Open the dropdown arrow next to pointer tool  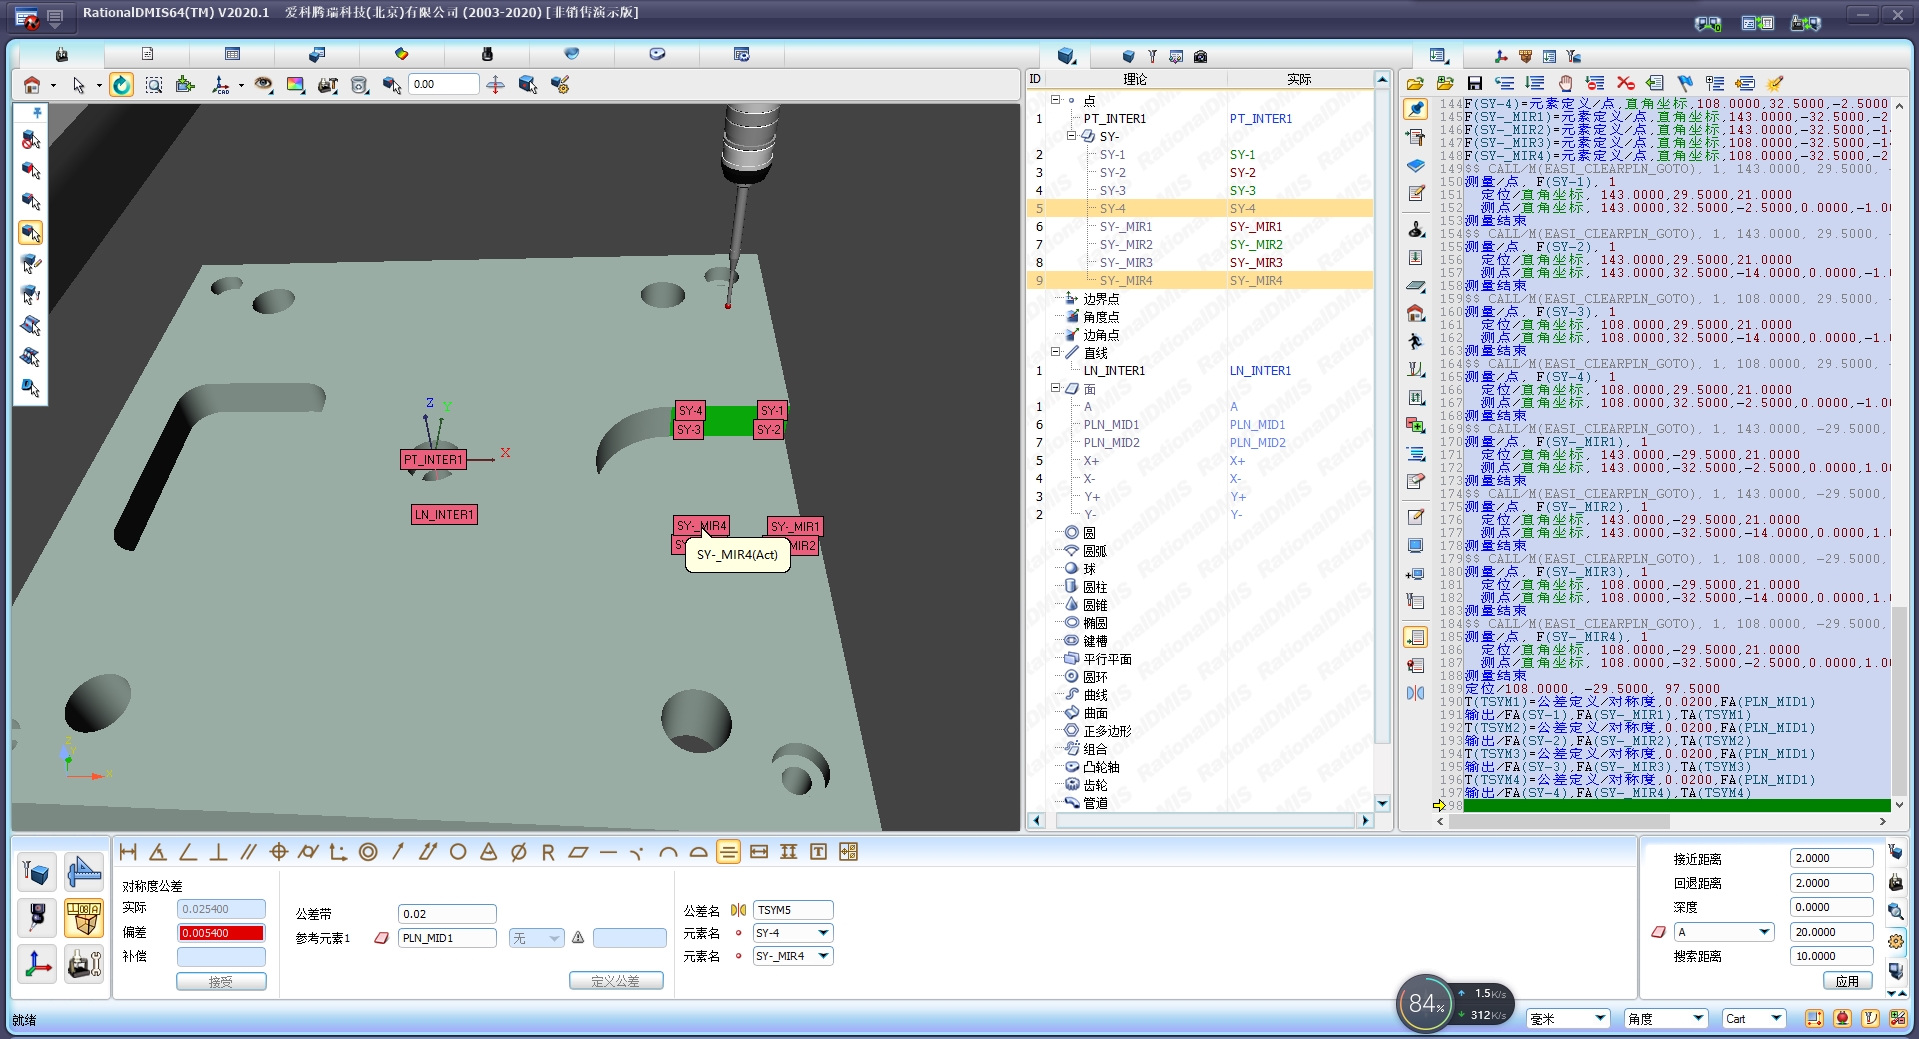click(x=99, y=86)
